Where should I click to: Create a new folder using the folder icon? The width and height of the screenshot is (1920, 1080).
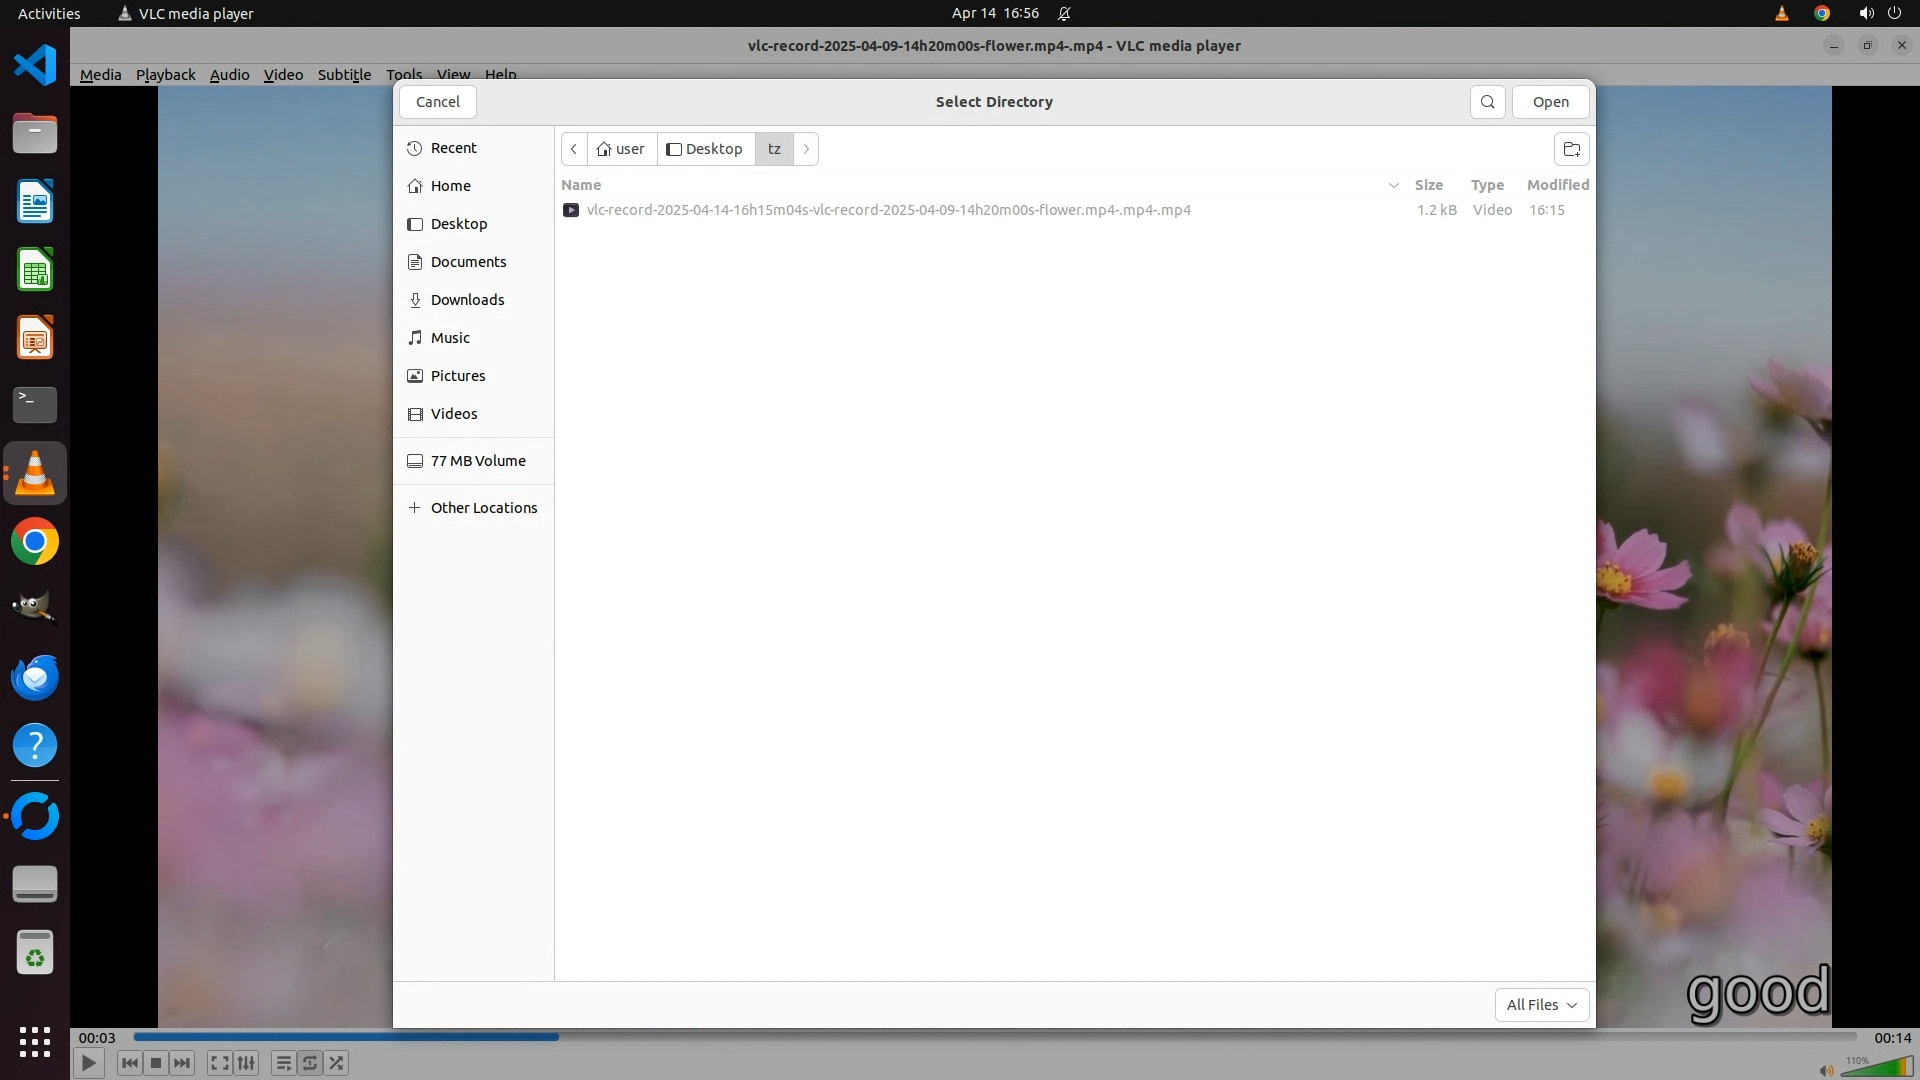(x=1571, y=149)
